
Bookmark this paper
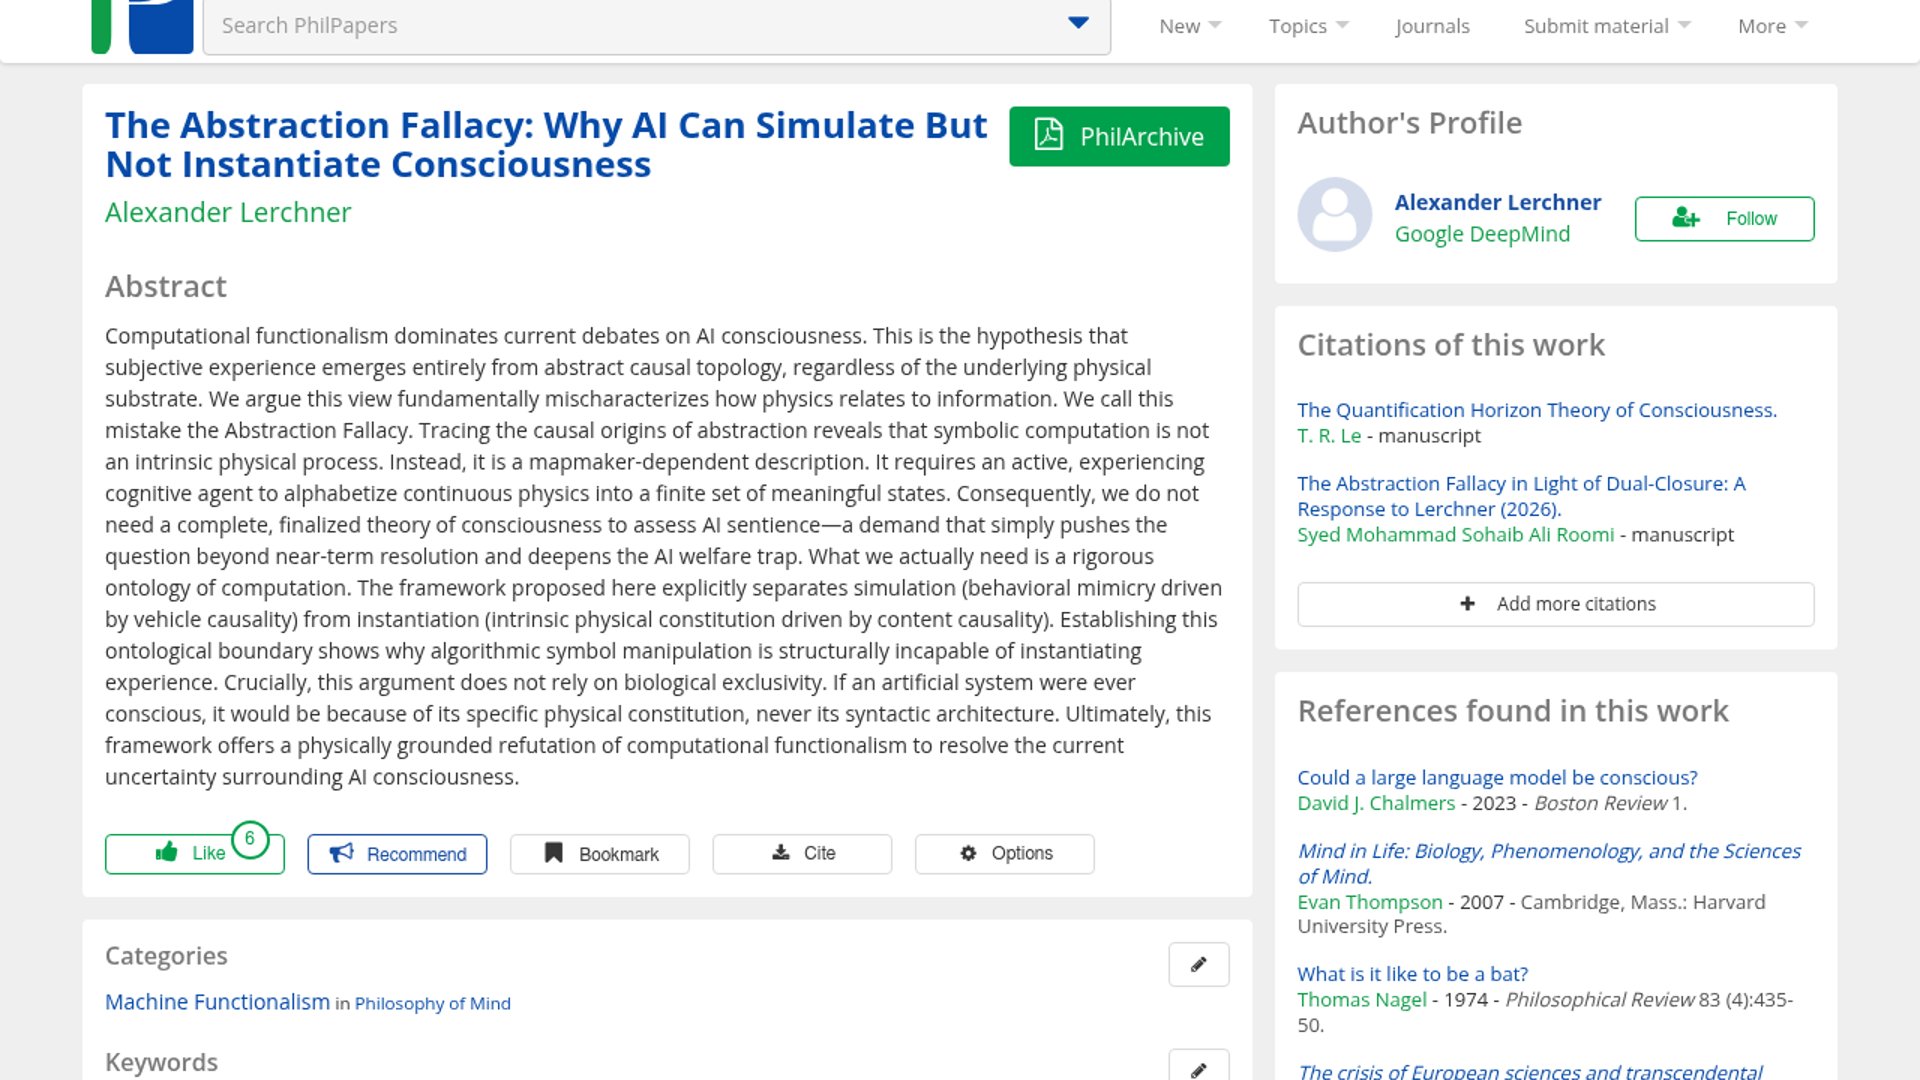pyautogui.click(x=600, y=853)
